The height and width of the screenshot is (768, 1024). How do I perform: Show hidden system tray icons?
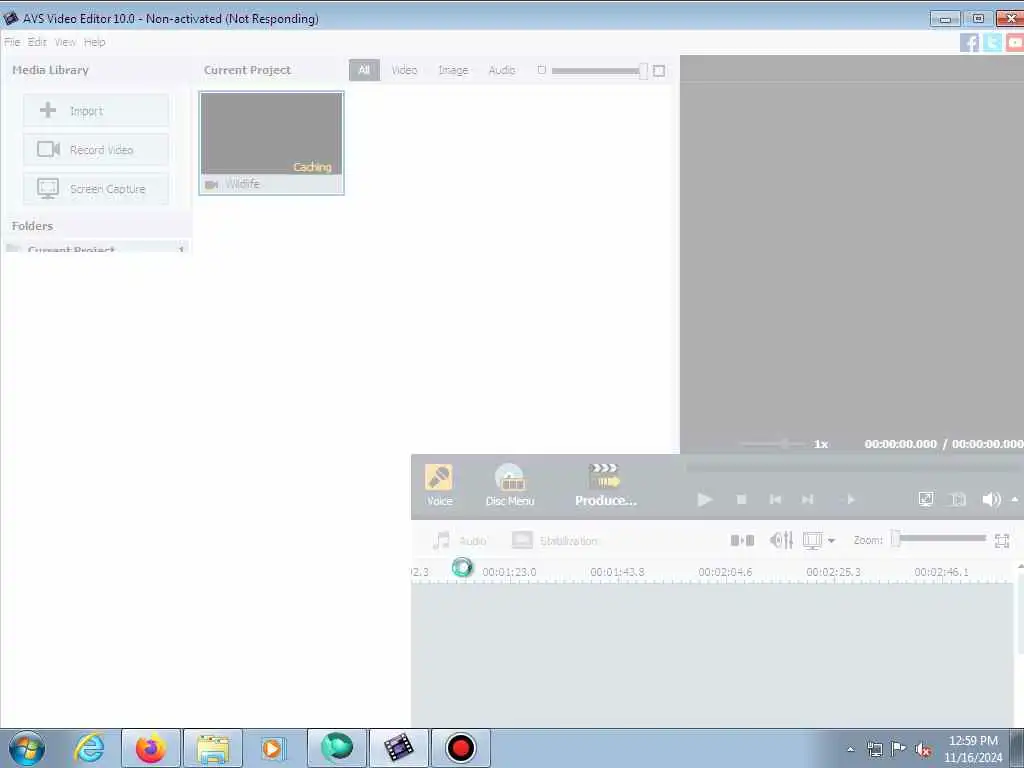point(850,749)
